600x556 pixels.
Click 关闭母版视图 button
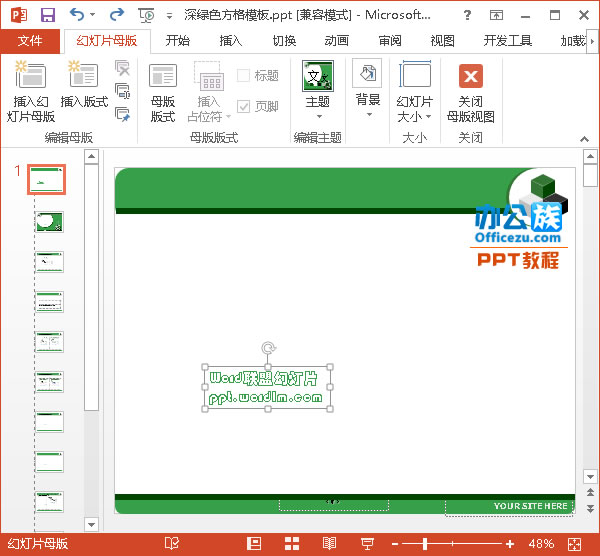(x=471, y=91)
